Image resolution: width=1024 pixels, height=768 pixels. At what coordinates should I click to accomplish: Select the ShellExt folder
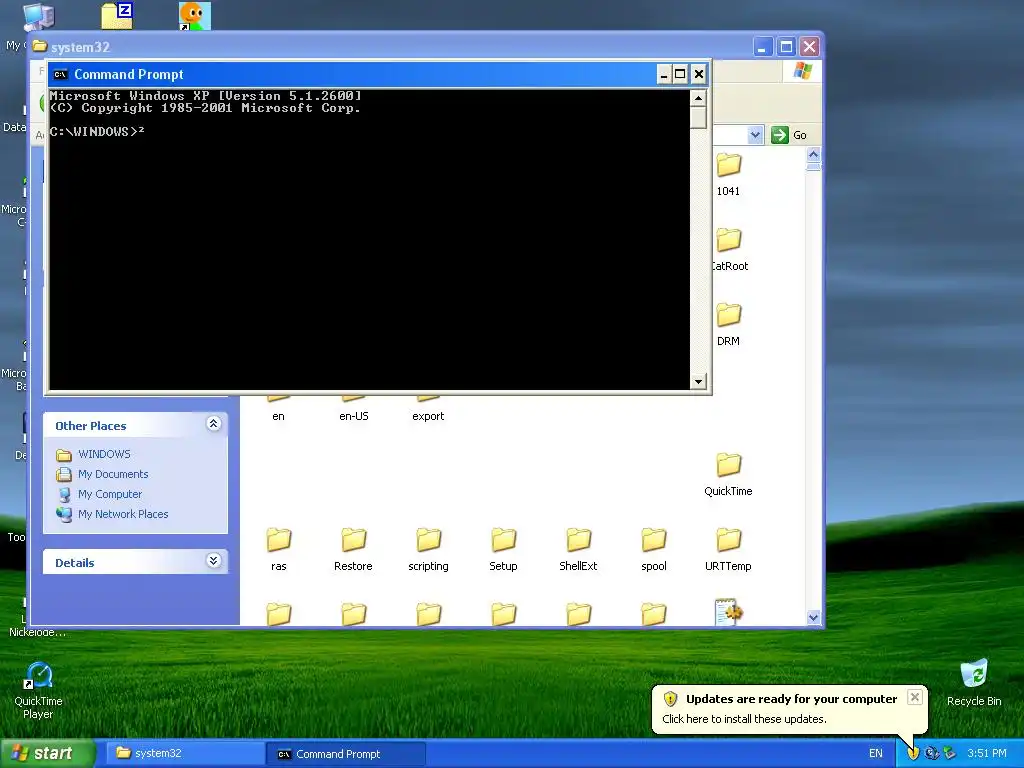pos(578,541)
